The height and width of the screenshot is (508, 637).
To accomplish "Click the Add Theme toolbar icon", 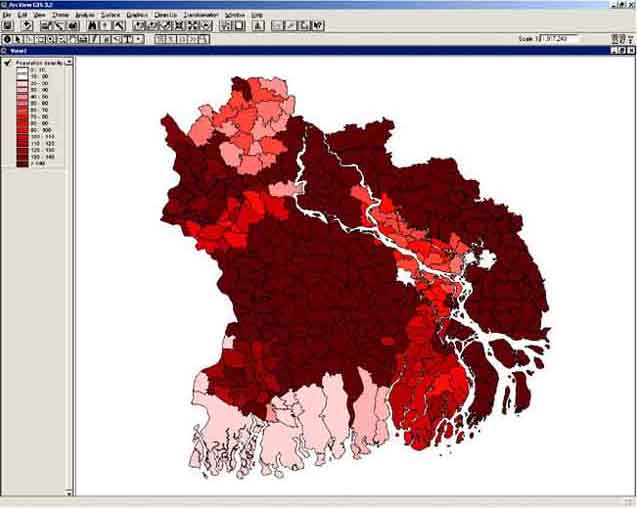I will [x=28, y=26].
